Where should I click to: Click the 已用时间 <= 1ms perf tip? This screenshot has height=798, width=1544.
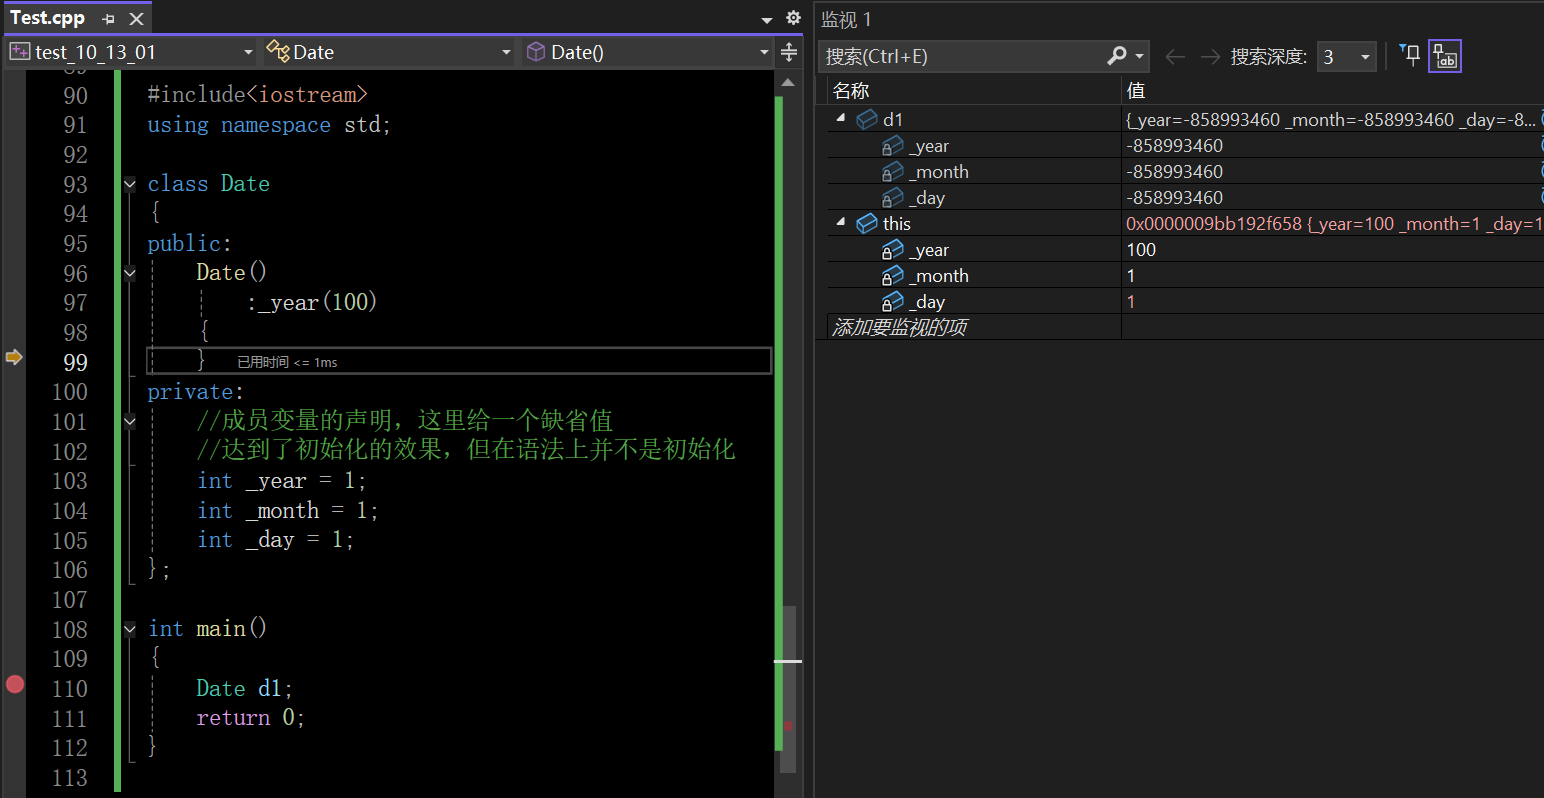(287, 362)
